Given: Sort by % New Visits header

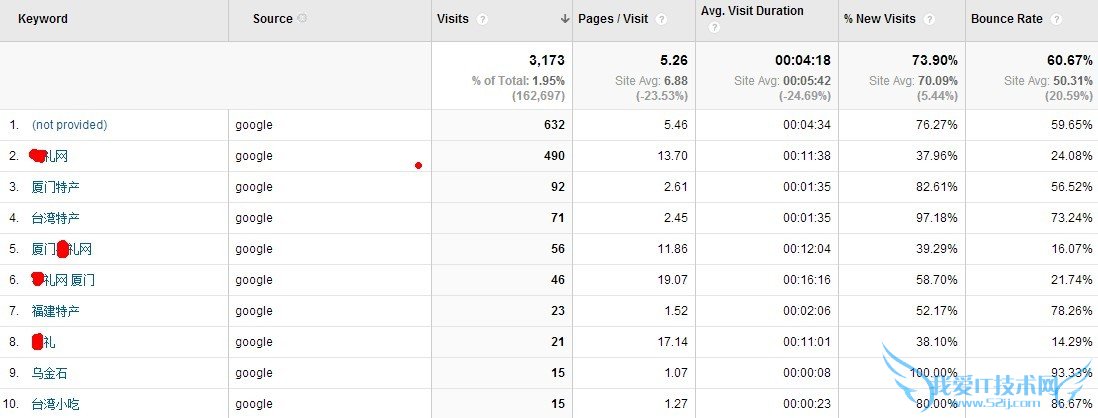Looking at the screenshot, I should pyautogui.click(x=880, y=19).
